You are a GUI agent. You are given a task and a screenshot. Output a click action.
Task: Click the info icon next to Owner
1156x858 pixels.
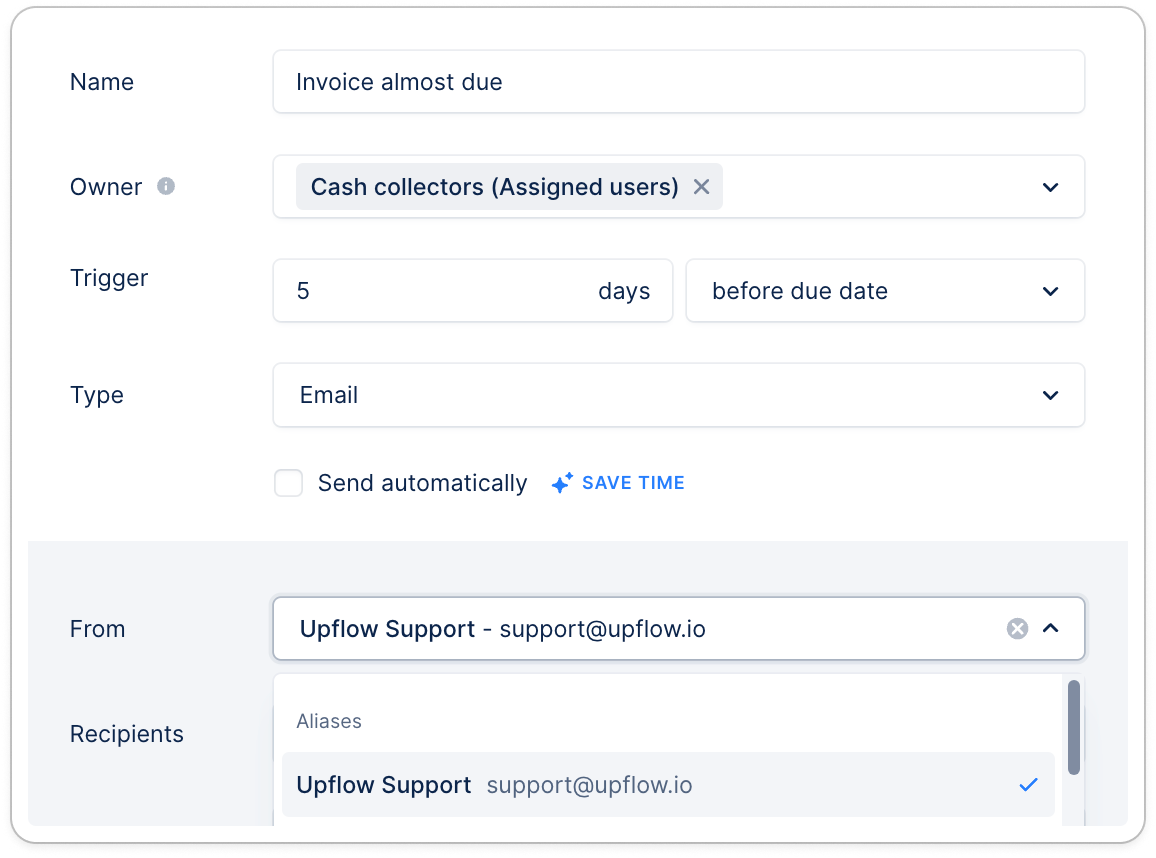[x=166, y=186]
